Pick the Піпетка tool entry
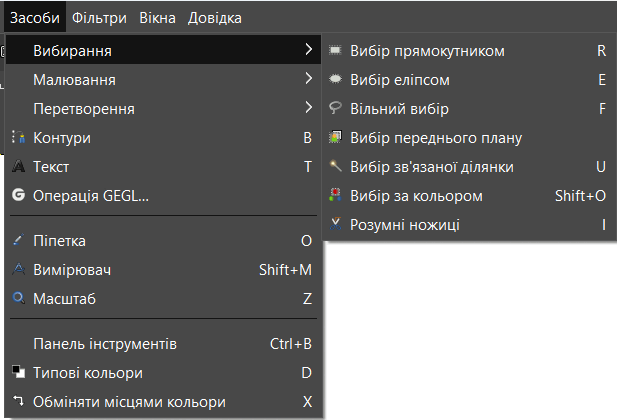 click(x=163, y=241)
